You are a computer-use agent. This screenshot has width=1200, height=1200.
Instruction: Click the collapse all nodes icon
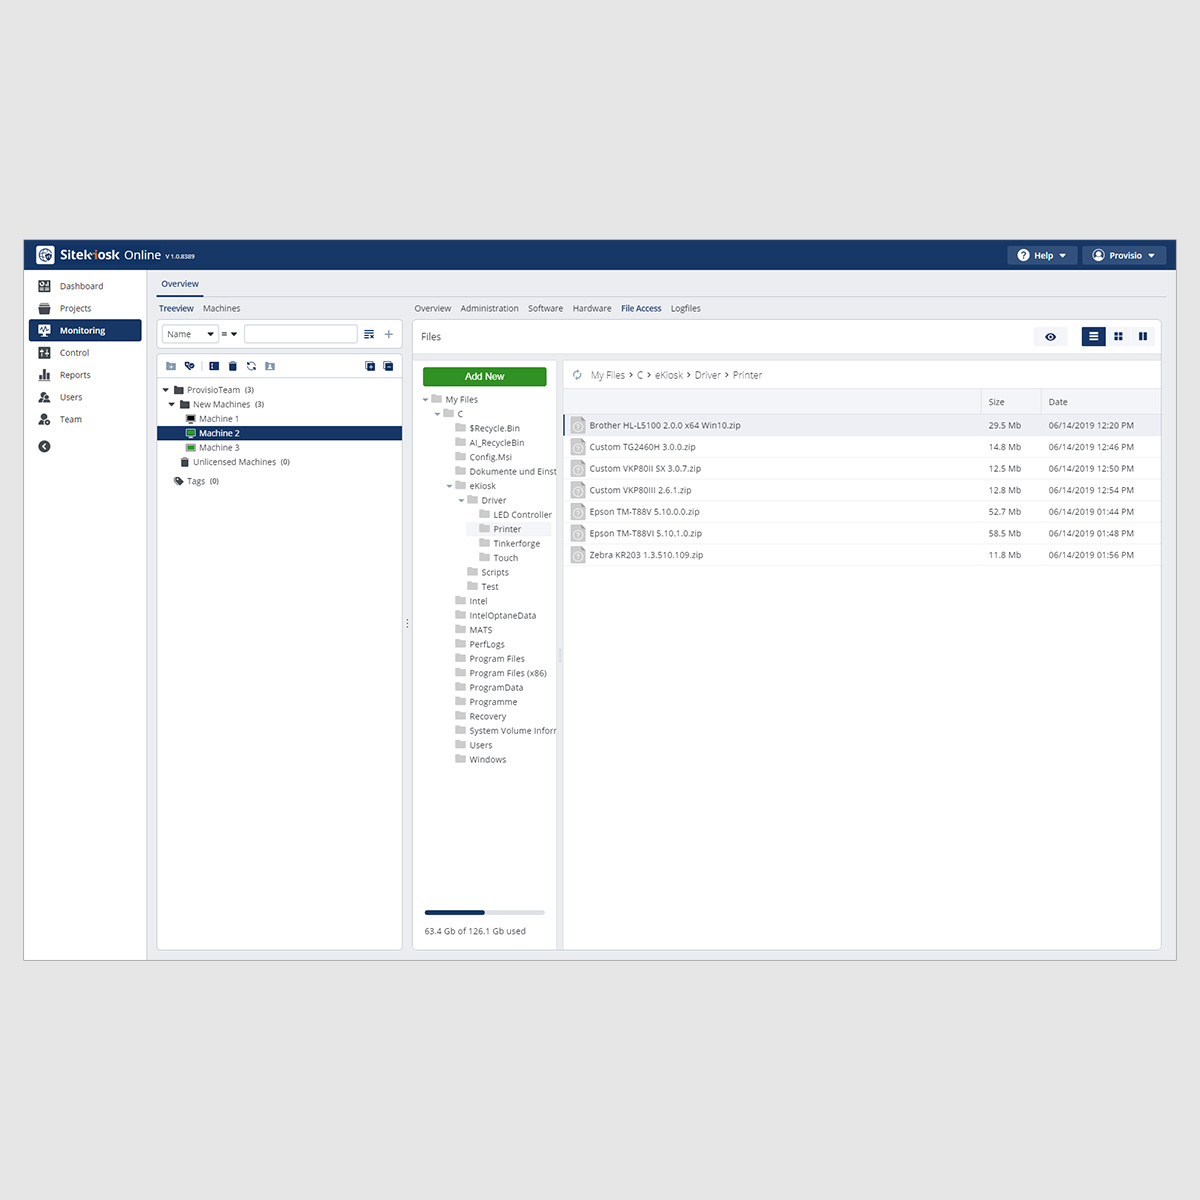tap(388, 366)
